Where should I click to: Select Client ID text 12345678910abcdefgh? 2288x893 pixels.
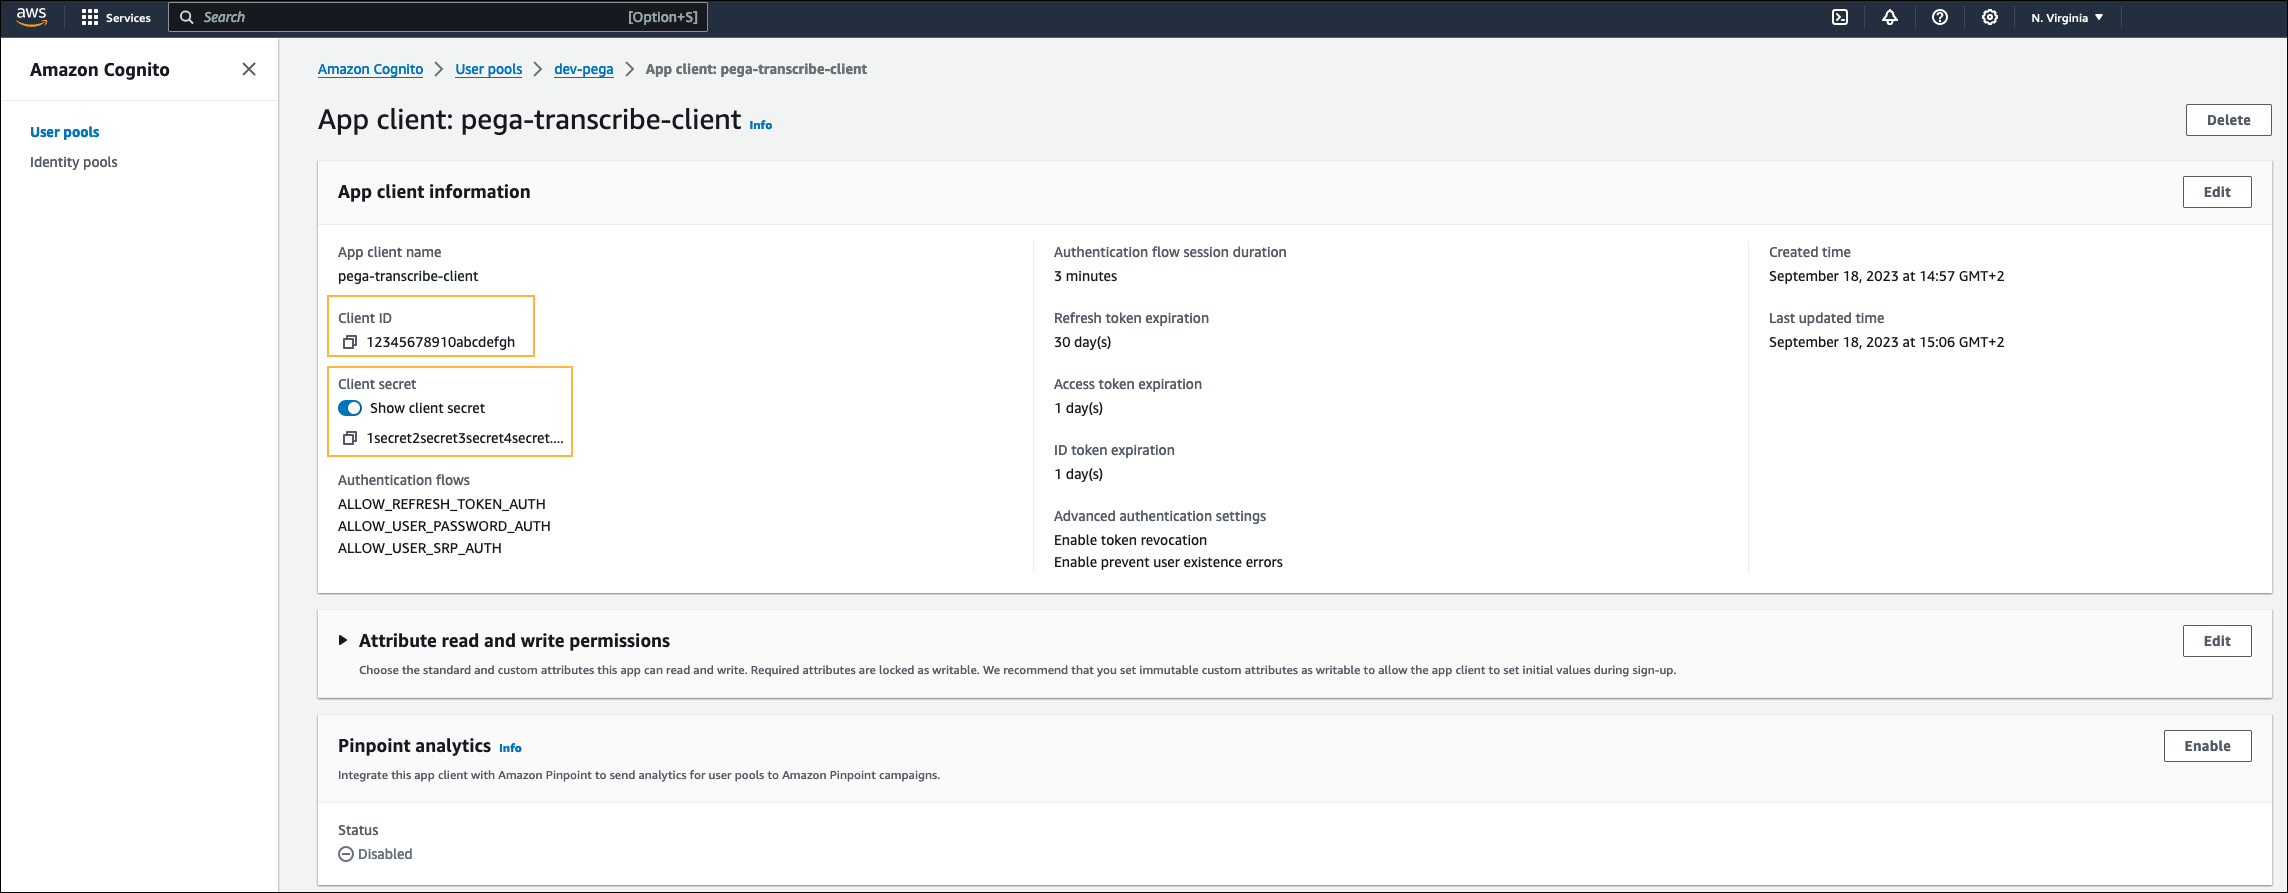coord(441,342)
